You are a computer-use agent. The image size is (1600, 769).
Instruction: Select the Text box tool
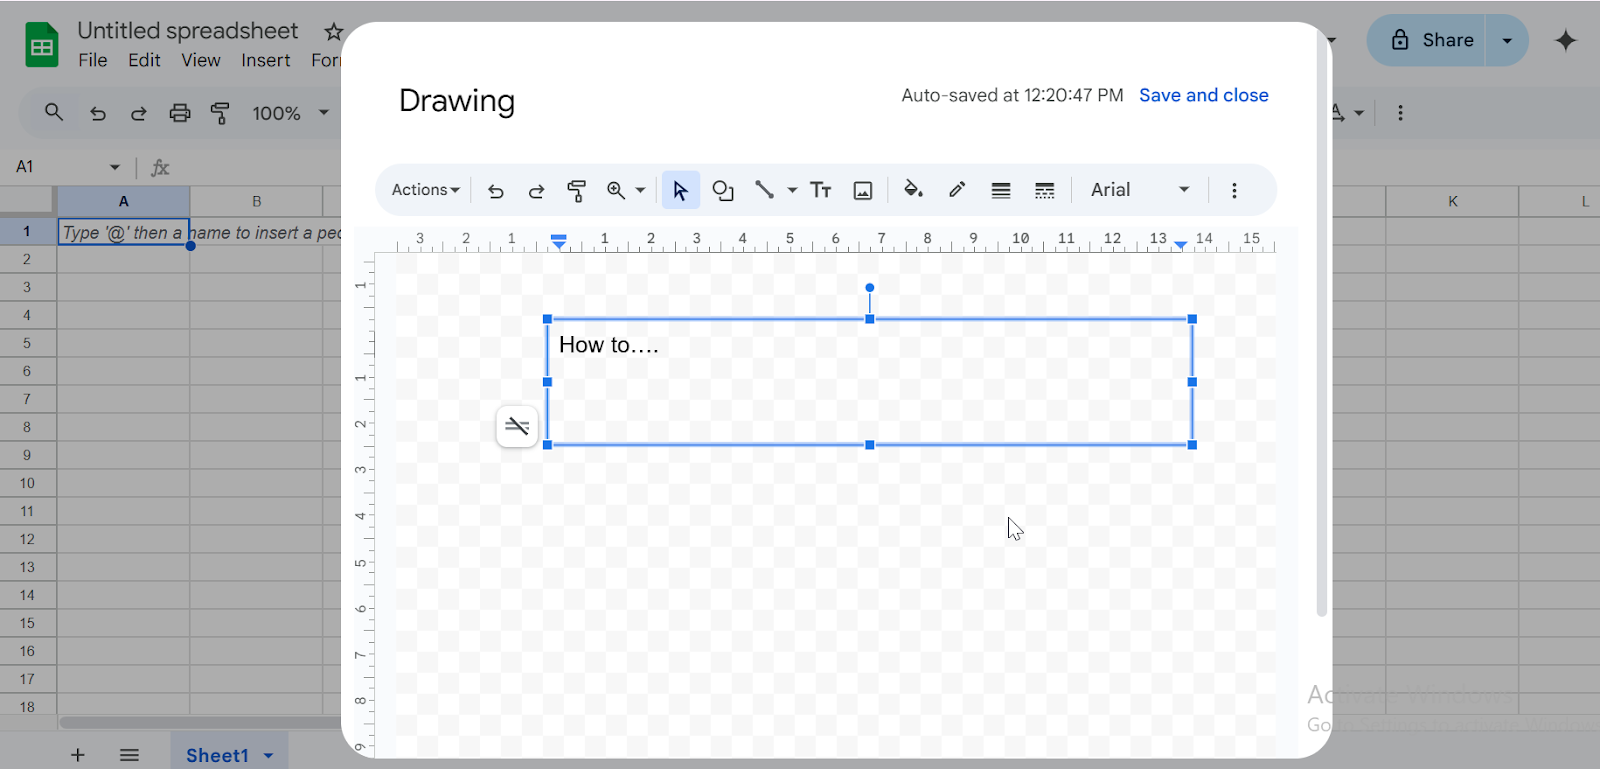pos(821,190)
